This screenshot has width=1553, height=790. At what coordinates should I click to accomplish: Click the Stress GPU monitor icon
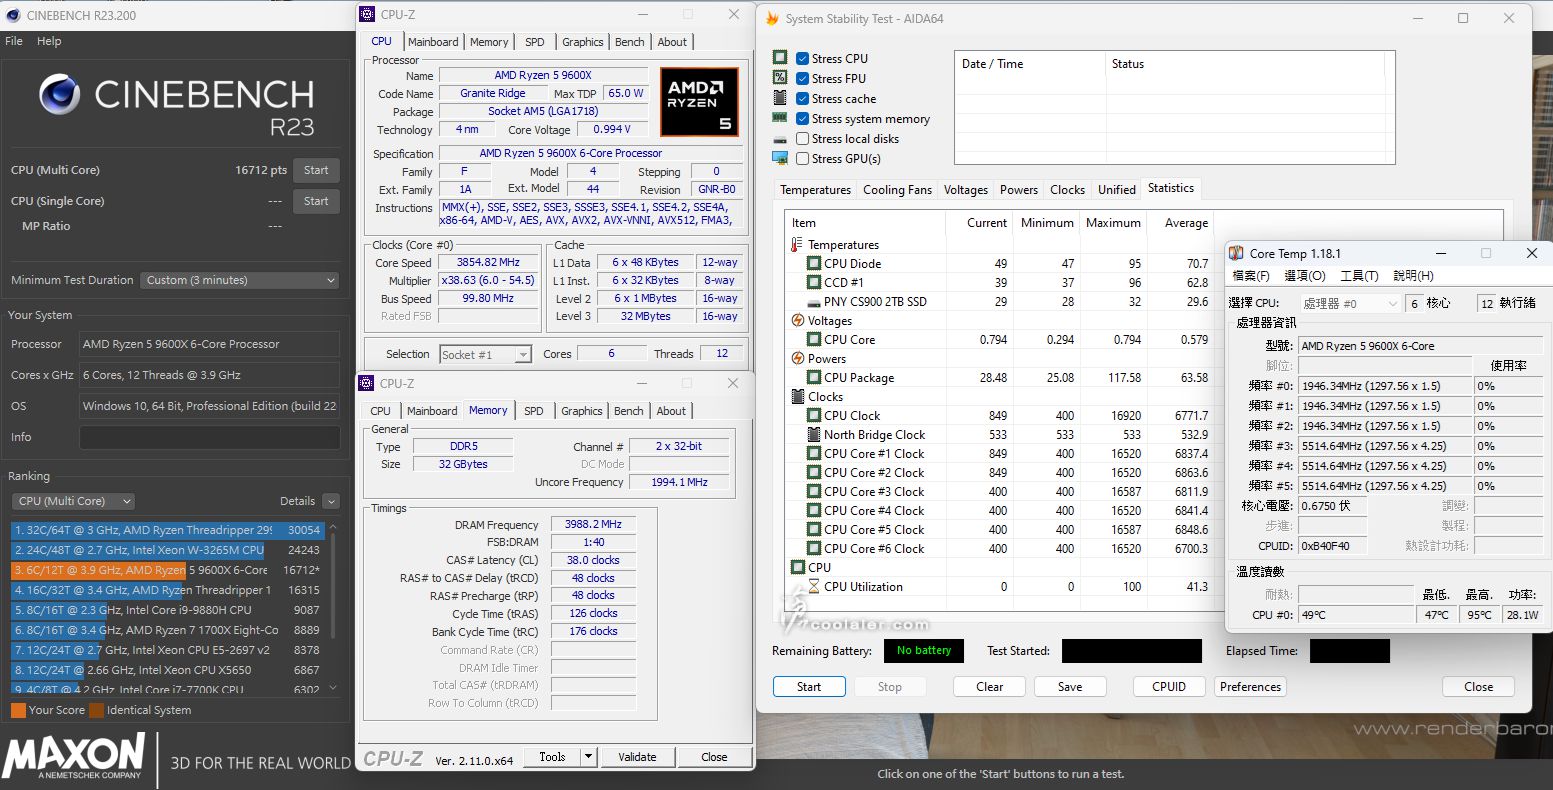click(x=780, y=158)
